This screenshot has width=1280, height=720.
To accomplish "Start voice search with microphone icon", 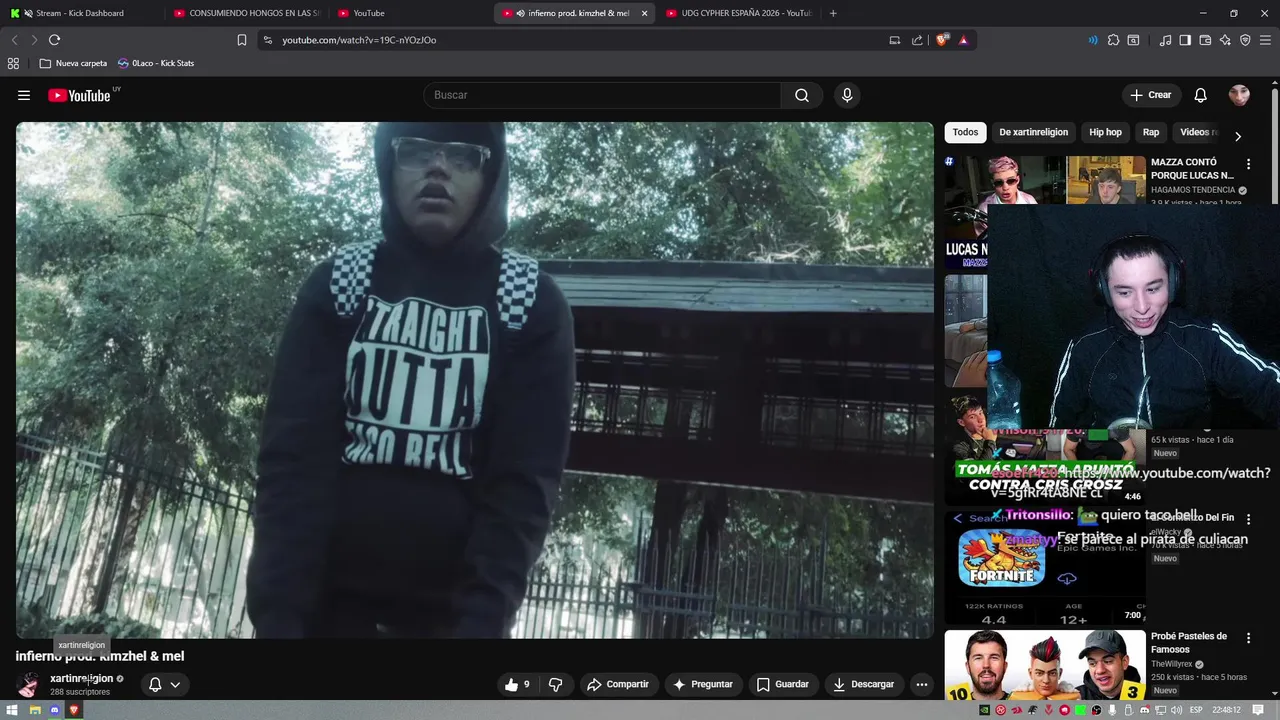I will (847, 95).
